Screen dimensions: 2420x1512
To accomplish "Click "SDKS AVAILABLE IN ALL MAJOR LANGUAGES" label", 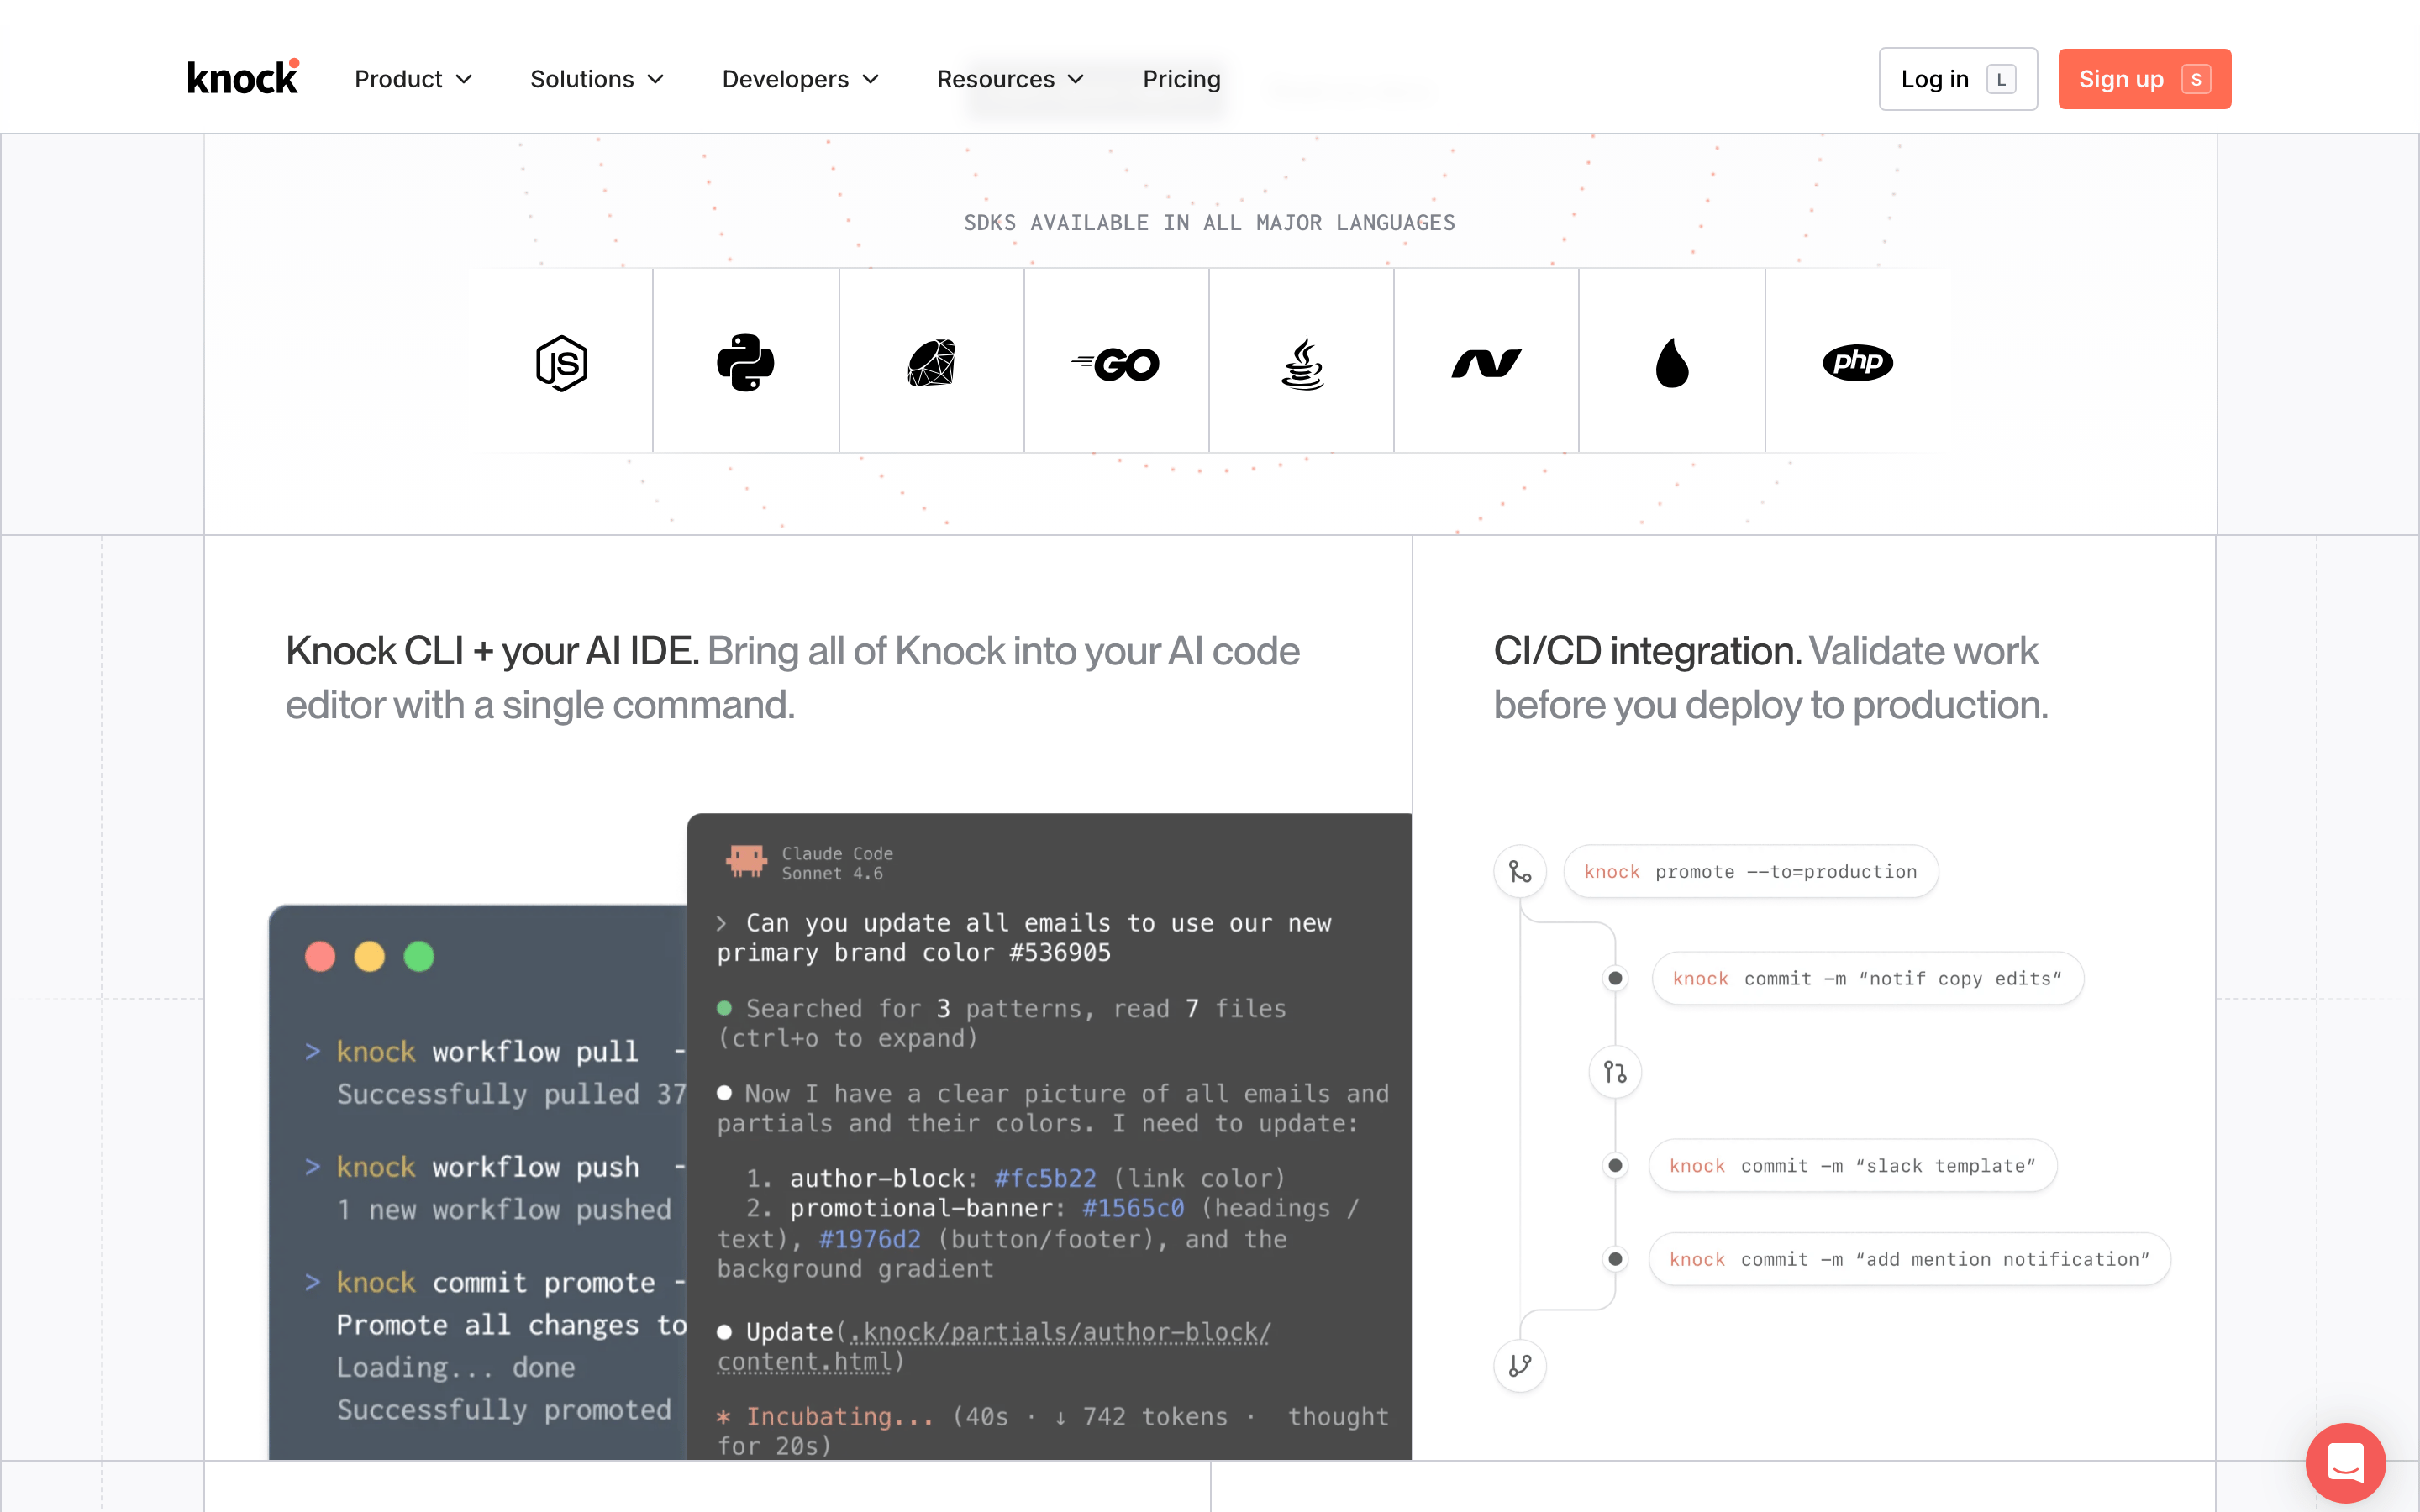I will [1209, 222].
